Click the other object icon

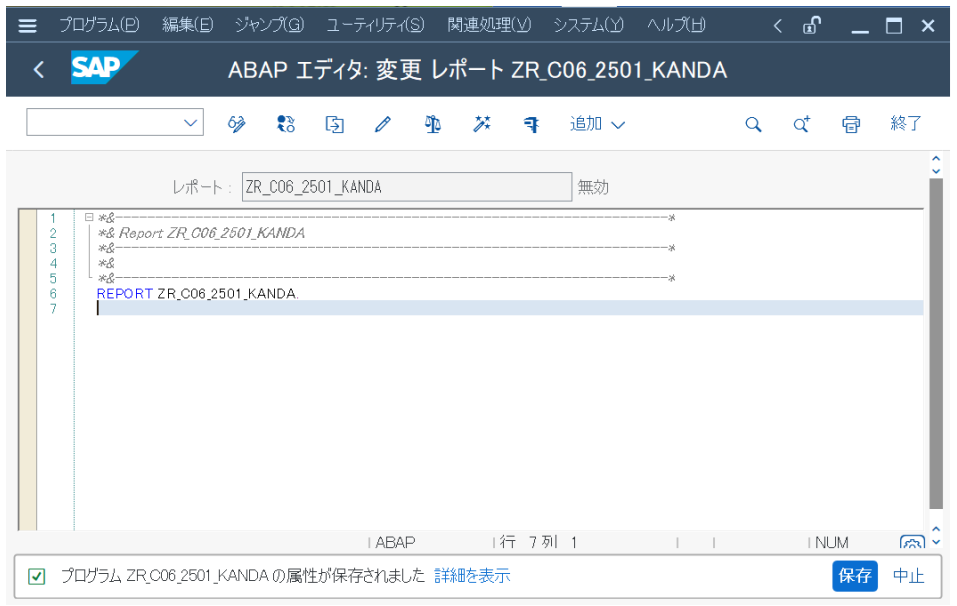pos(286,124)
